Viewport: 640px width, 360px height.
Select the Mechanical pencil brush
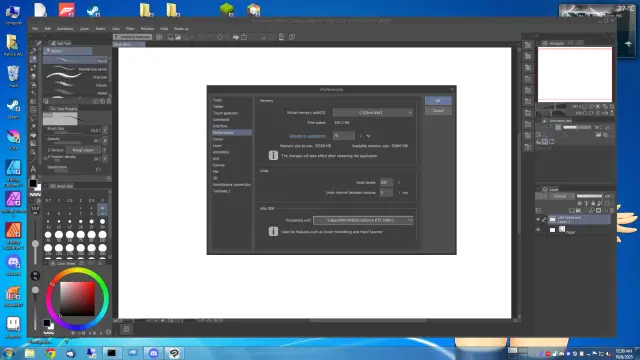coord(76,69)
